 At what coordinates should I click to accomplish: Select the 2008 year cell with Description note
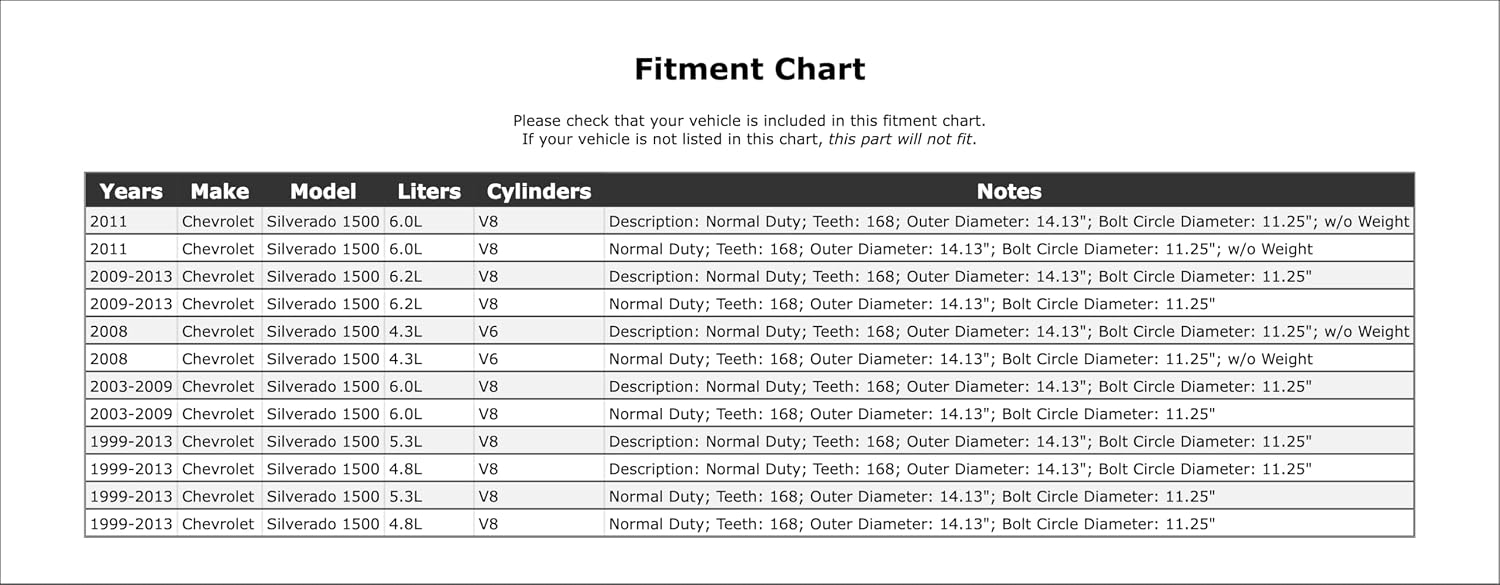(131, 331)
